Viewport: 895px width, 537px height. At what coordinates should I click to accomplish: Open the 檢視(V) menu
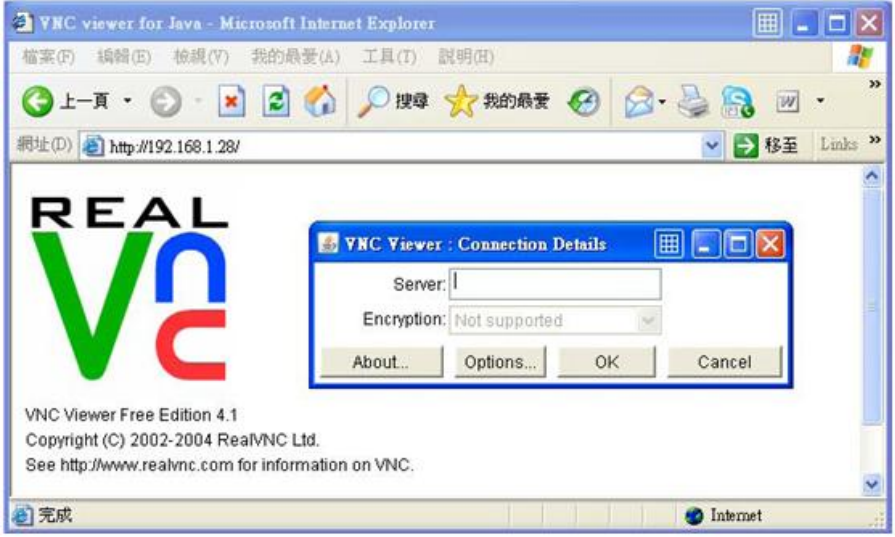(201, 57)
